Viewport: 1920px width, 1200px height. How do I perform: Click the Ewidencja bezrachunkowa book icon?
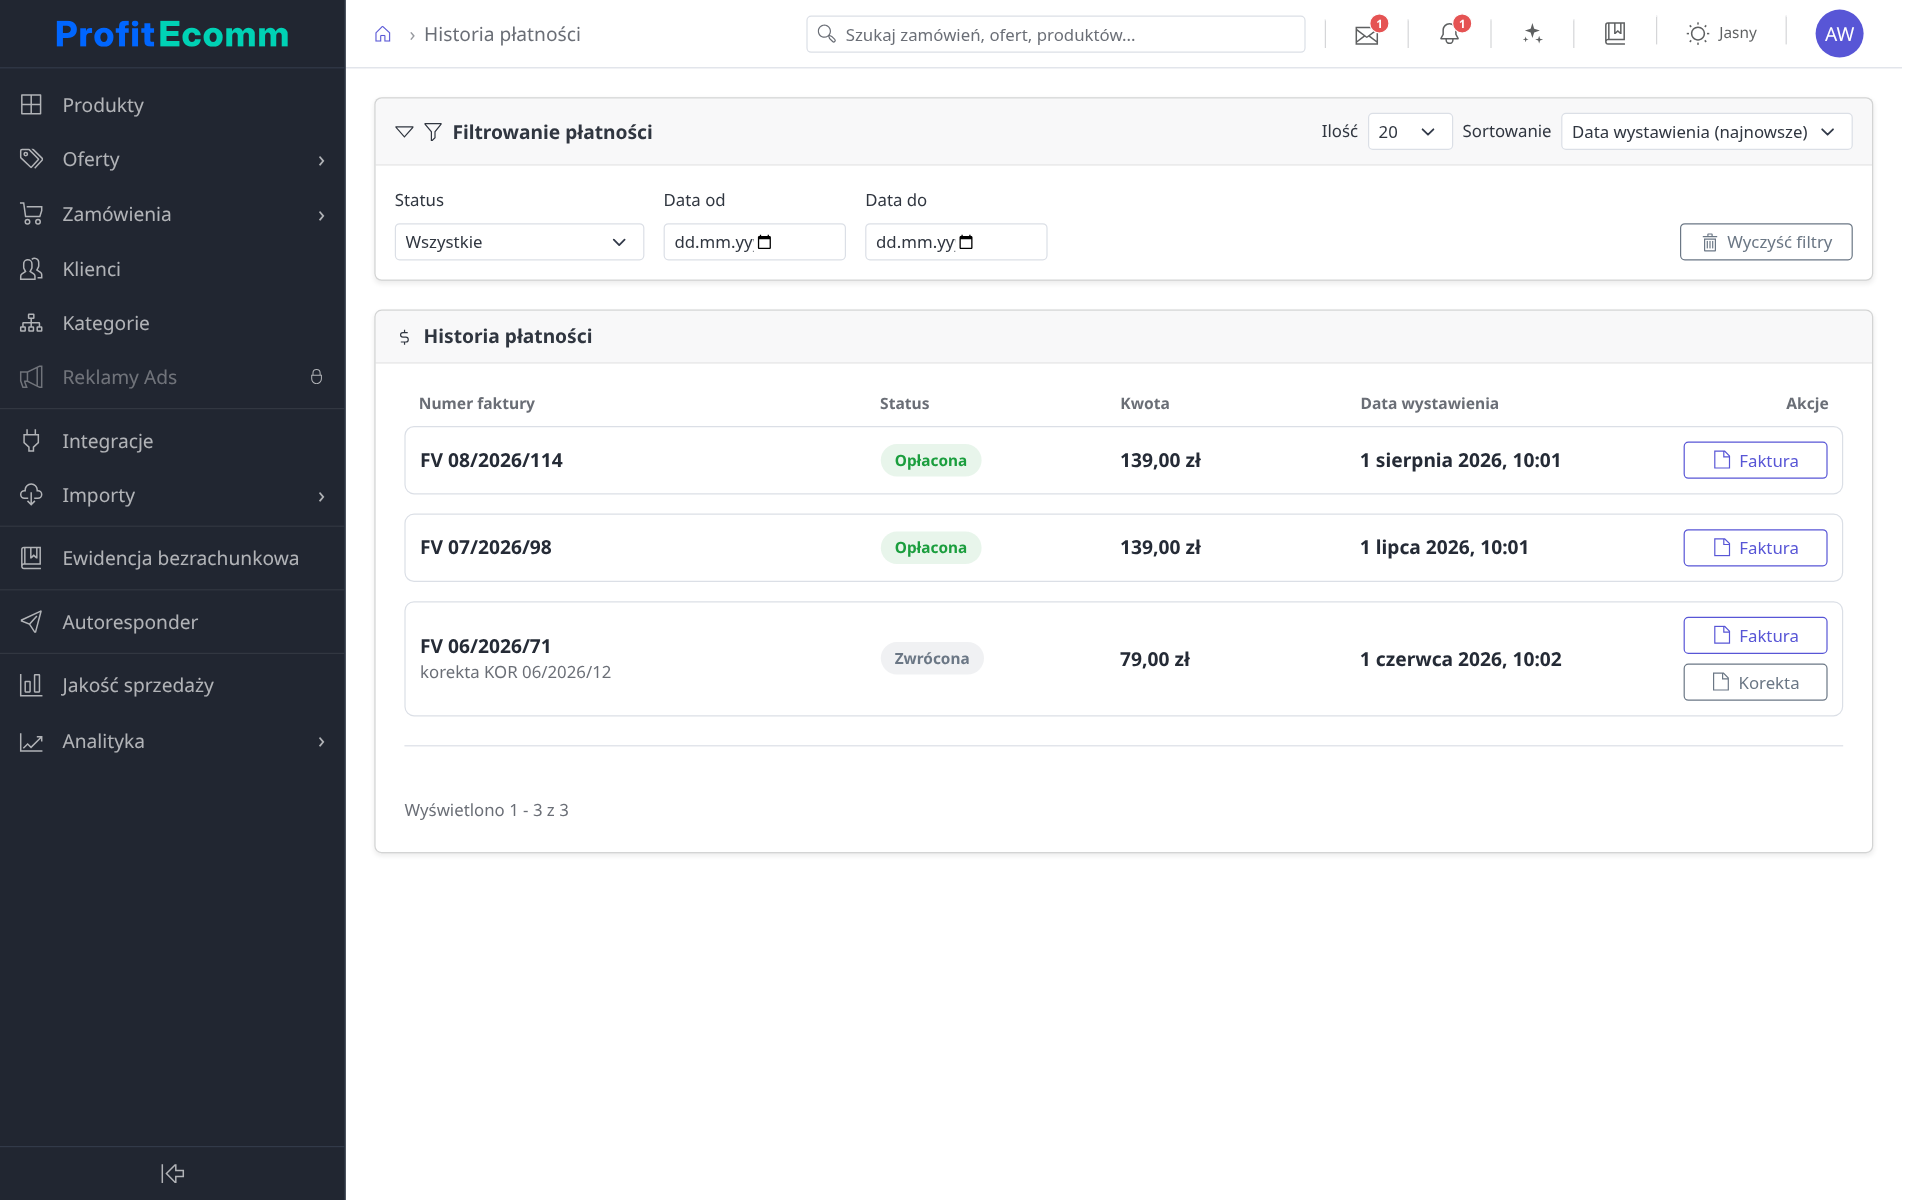[31, 558]
